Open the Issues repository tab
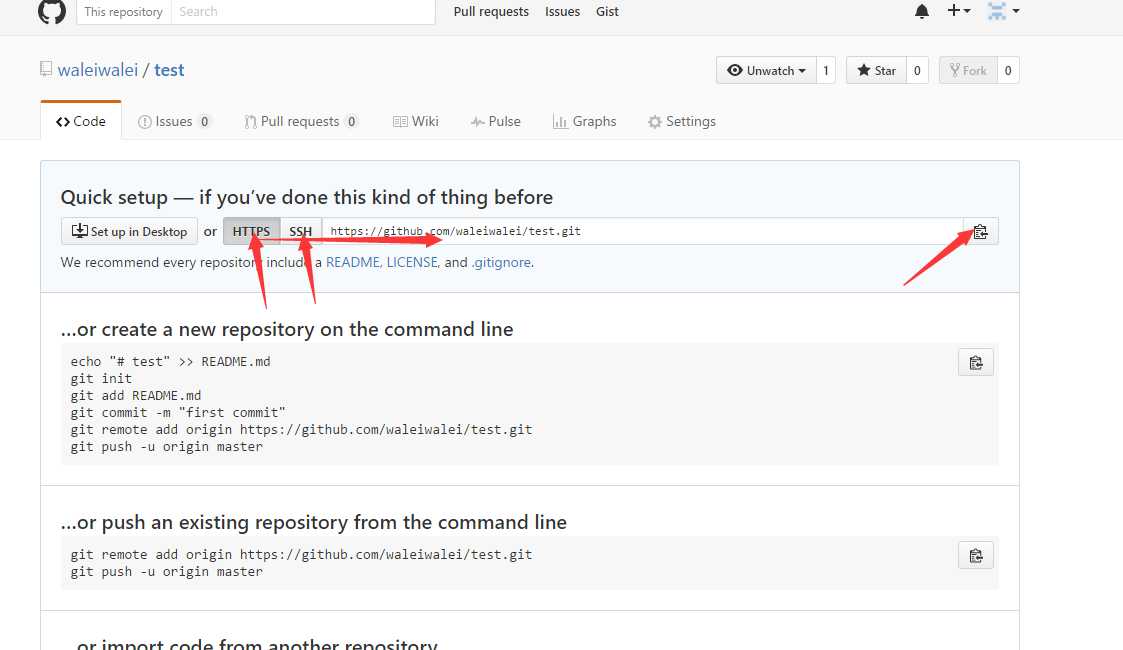Screen dimensions: 1123x650 tap(174, 121)
